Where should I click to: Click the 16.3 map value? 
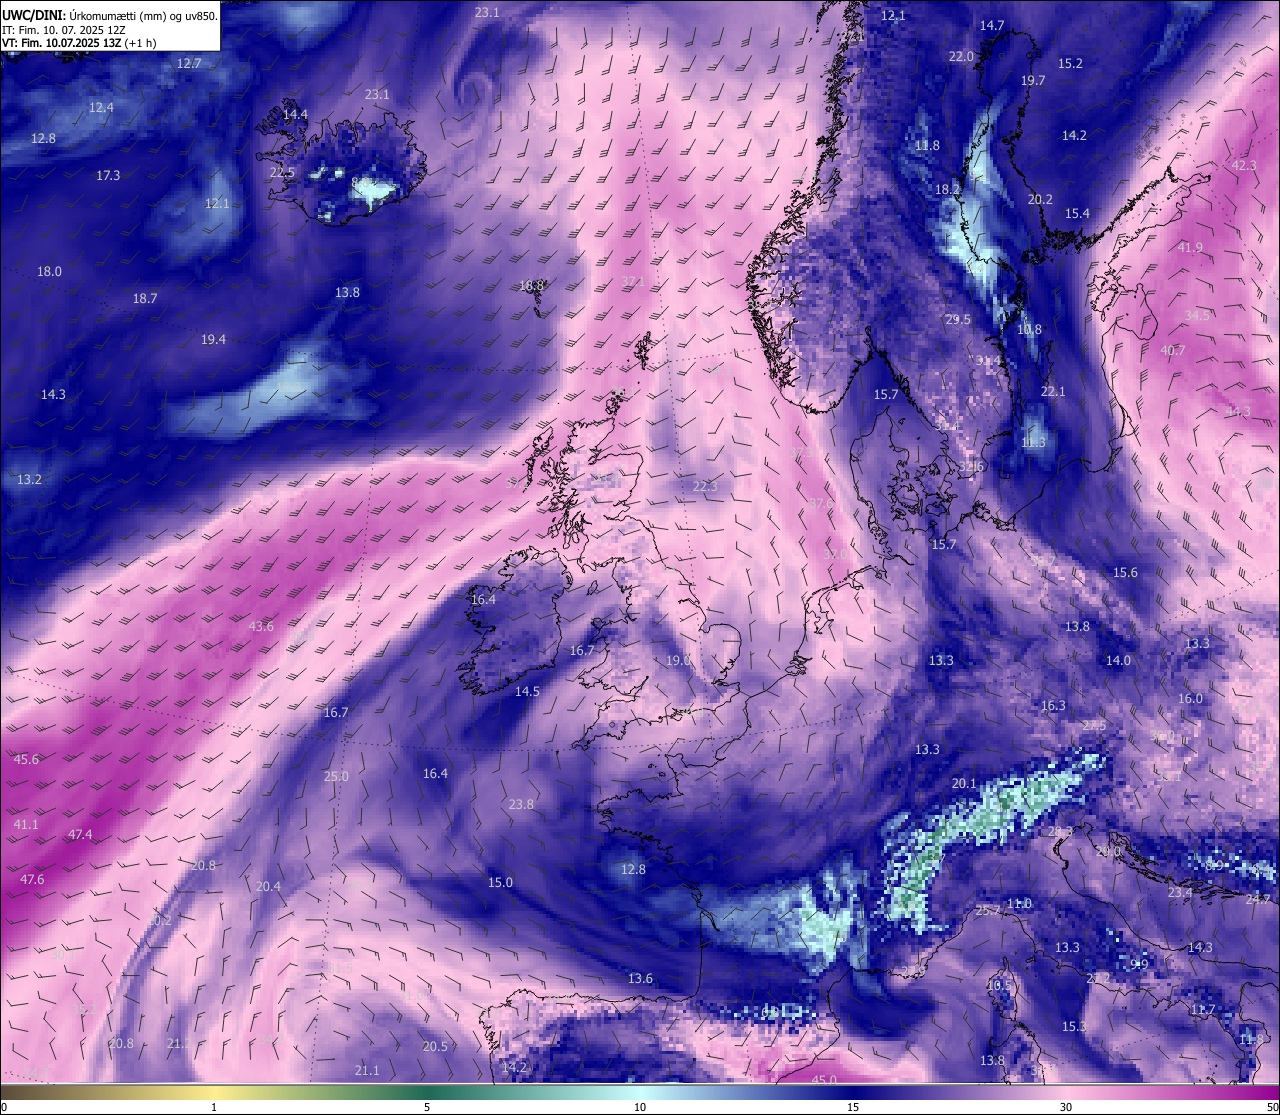coord(1053,705)
